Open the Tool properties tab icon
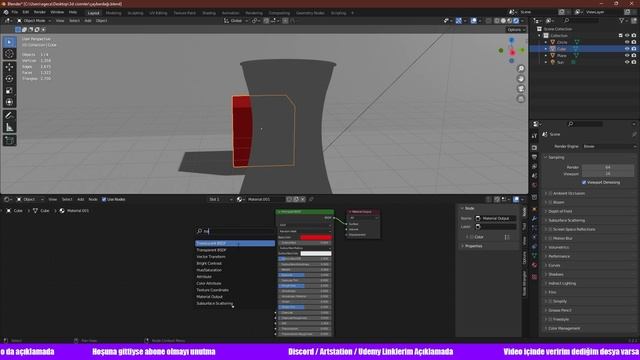This screenshot has width=640, height=360. 534,136
